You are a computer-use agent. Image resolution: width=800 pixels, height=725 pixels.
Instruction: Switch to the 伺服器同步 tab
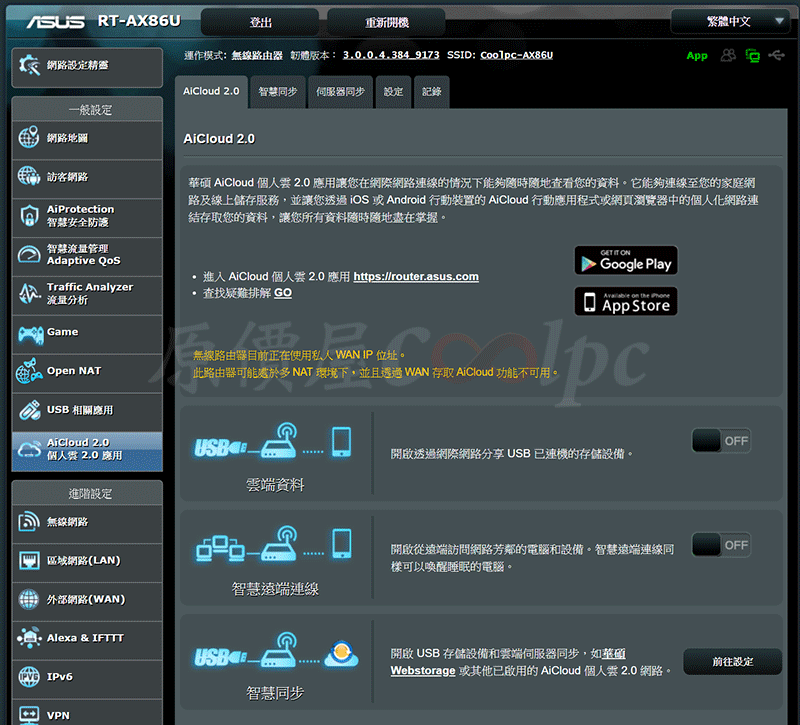(x=340, y=92)
